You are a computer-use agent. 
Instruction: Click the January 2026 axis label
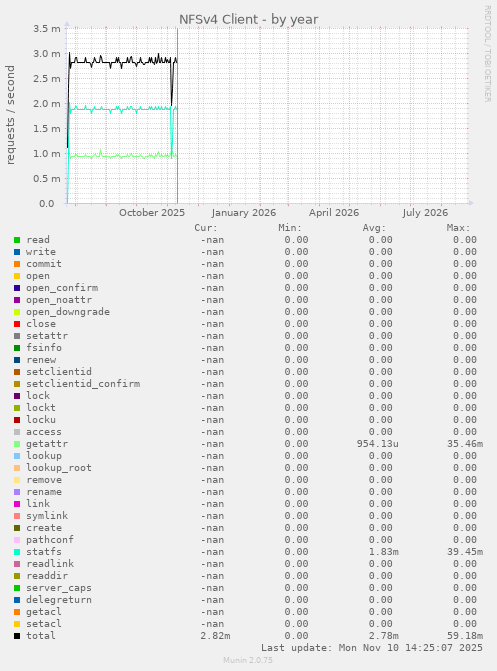(244, 213)
